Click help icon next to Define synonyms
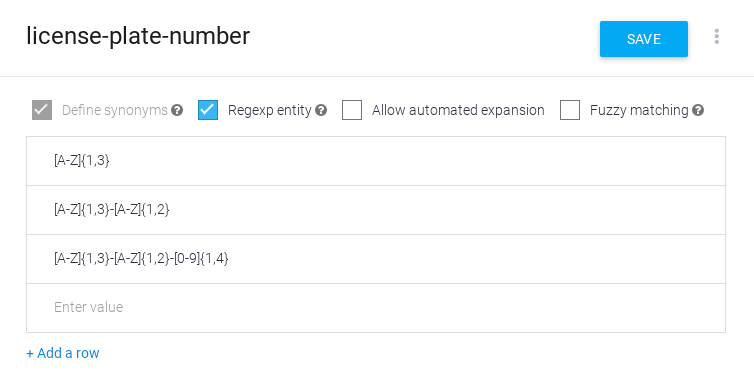The width and height of the screenshot is (754, 381). click(x=177, y=110)
